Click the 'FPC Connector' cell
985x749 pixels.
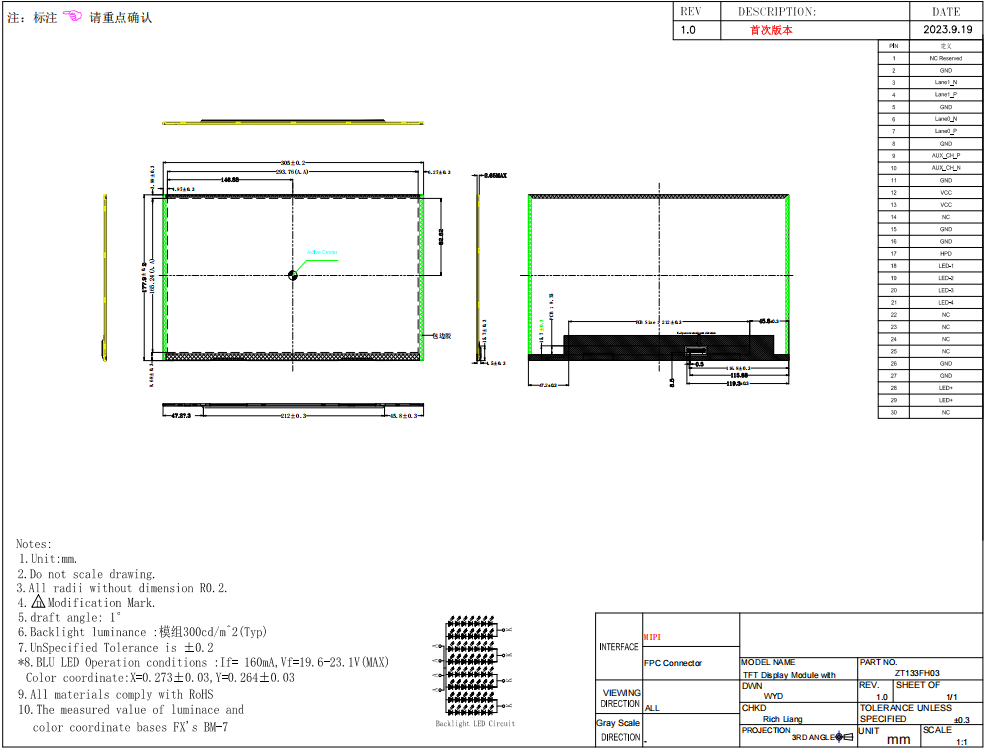(673, 663)
